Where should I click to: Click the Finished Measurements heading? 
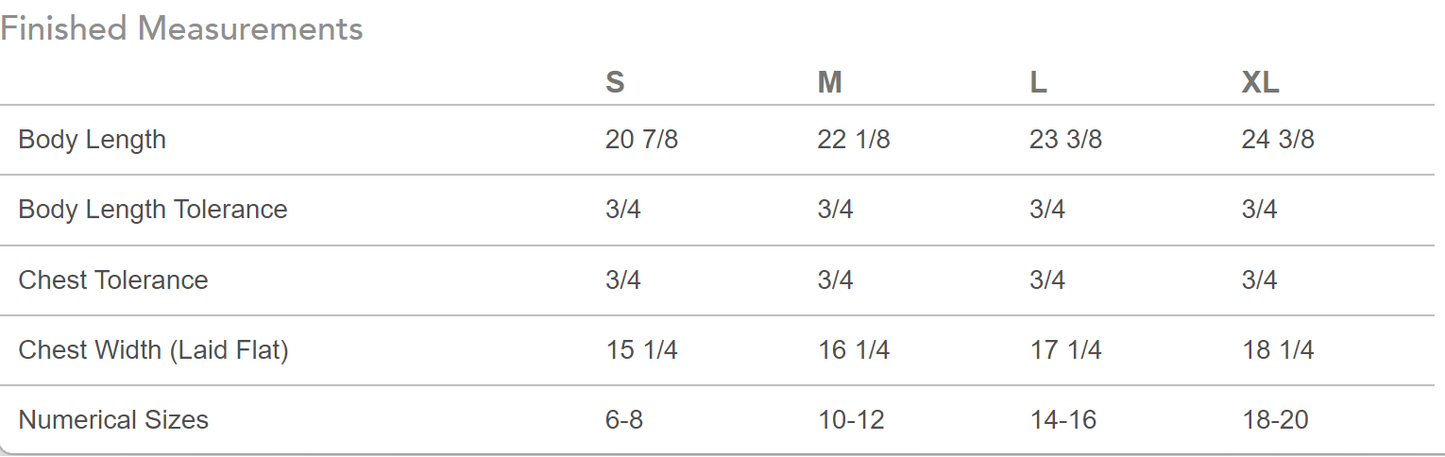[x=181, y=29]
